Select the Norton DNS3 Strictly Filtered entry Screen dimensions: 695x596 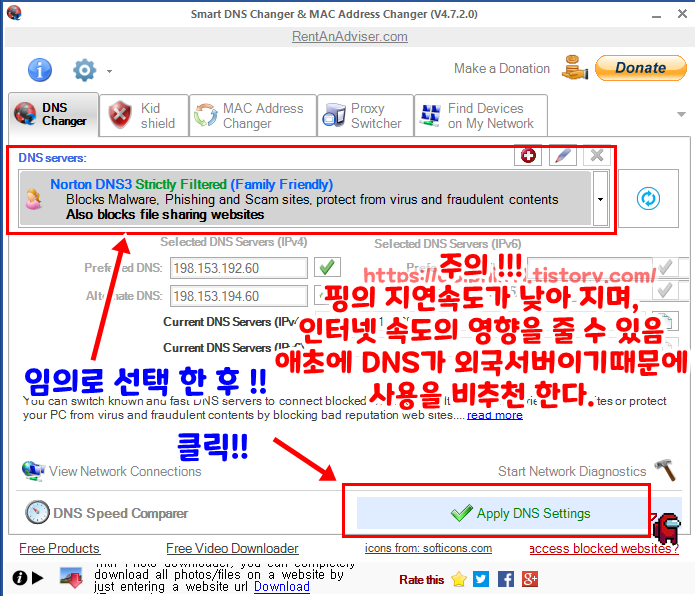coord(306,199)
